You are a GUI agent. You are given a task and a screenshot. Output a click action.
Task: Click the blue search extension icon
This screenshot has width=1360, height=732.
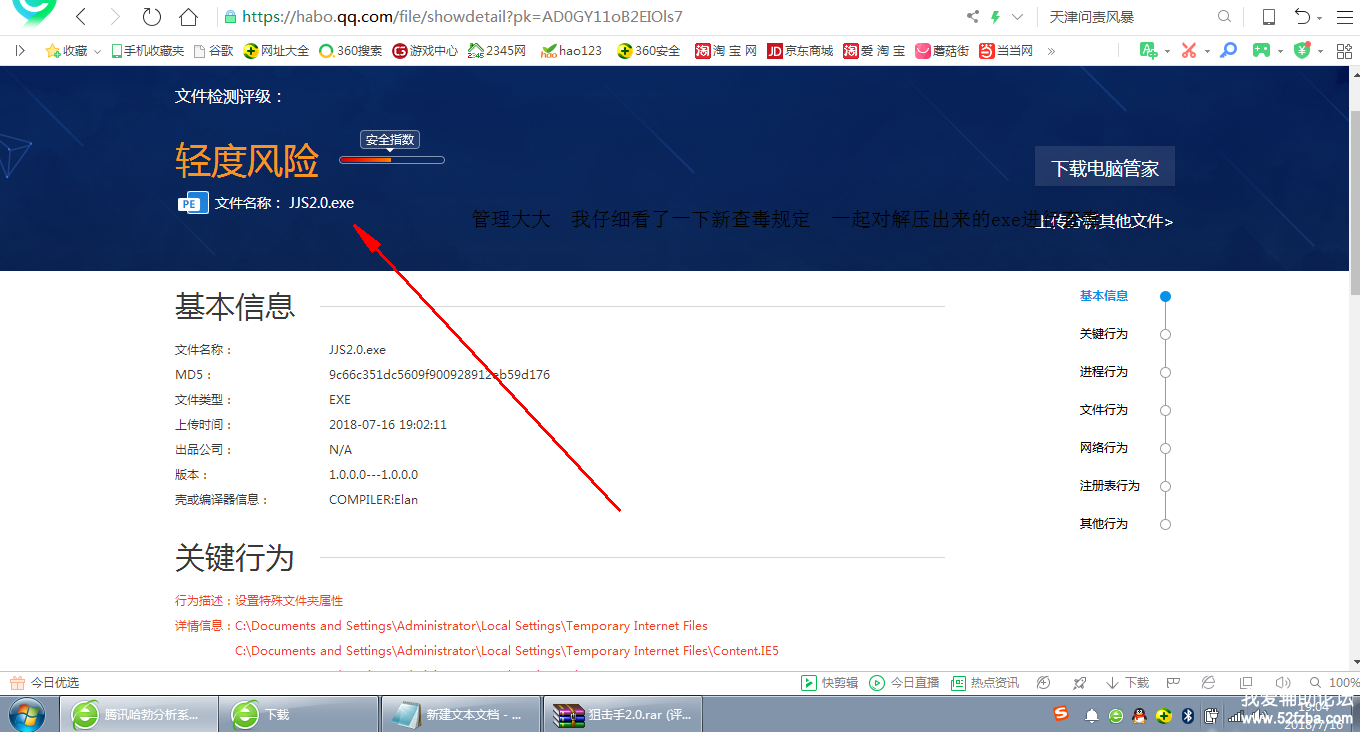click(x=1229, y=50)
